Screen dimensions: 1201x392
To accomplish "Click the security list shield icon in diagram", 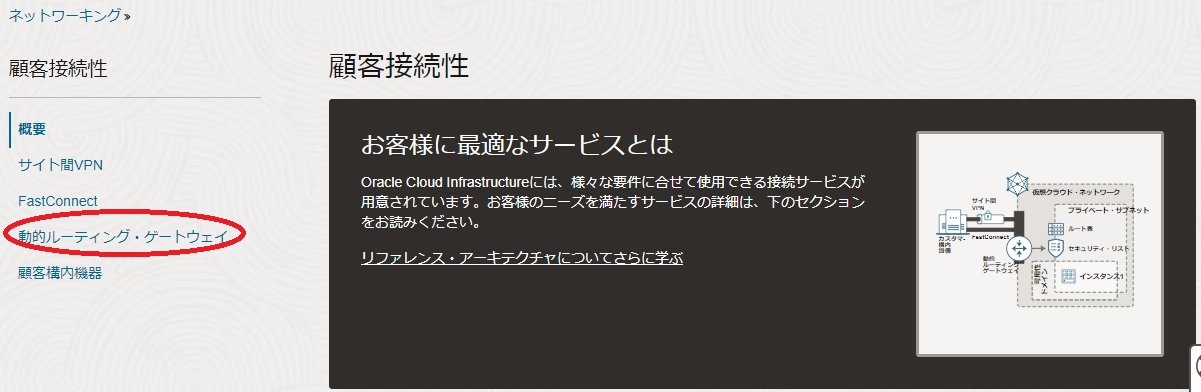I will [x=1056, y=248].
